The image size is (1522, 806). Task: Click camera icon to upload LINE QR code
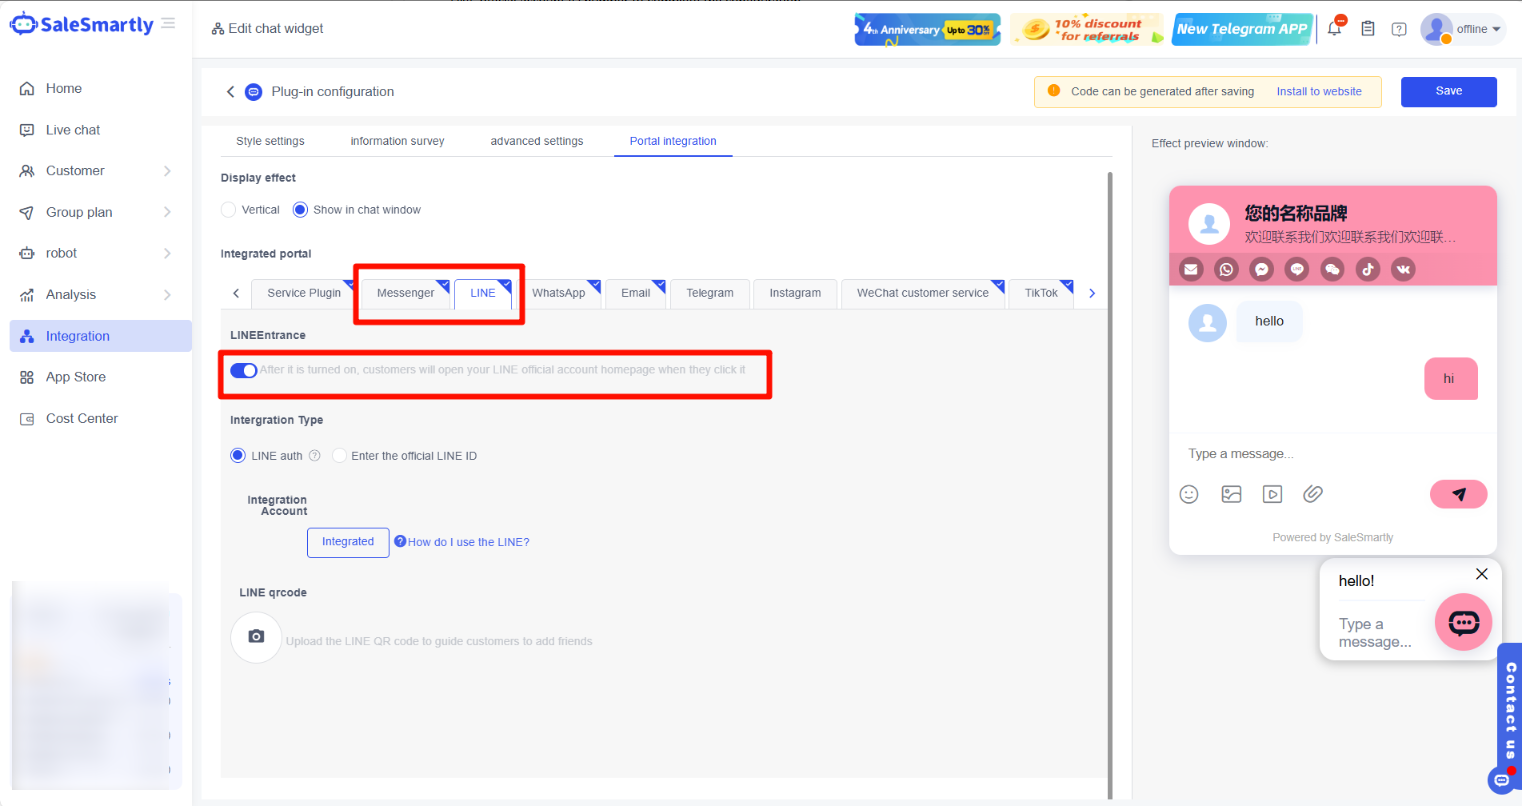coord(256,637)
